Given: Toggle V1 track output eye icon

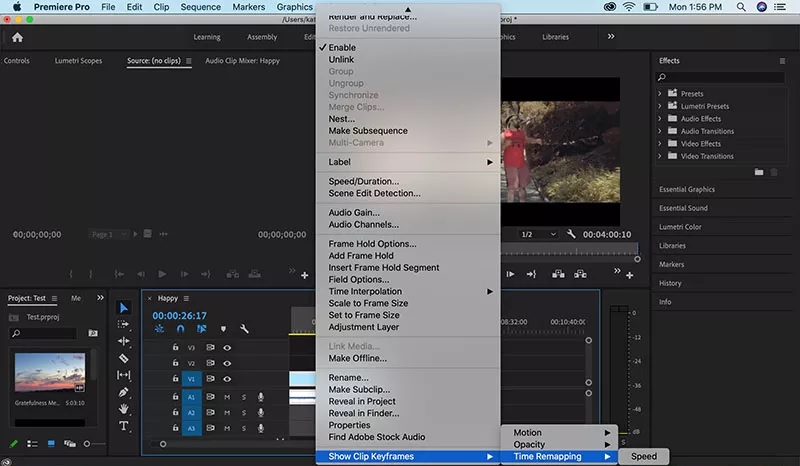Looking at the screenshot, I should pyautogui.click(x=227, y=379).
